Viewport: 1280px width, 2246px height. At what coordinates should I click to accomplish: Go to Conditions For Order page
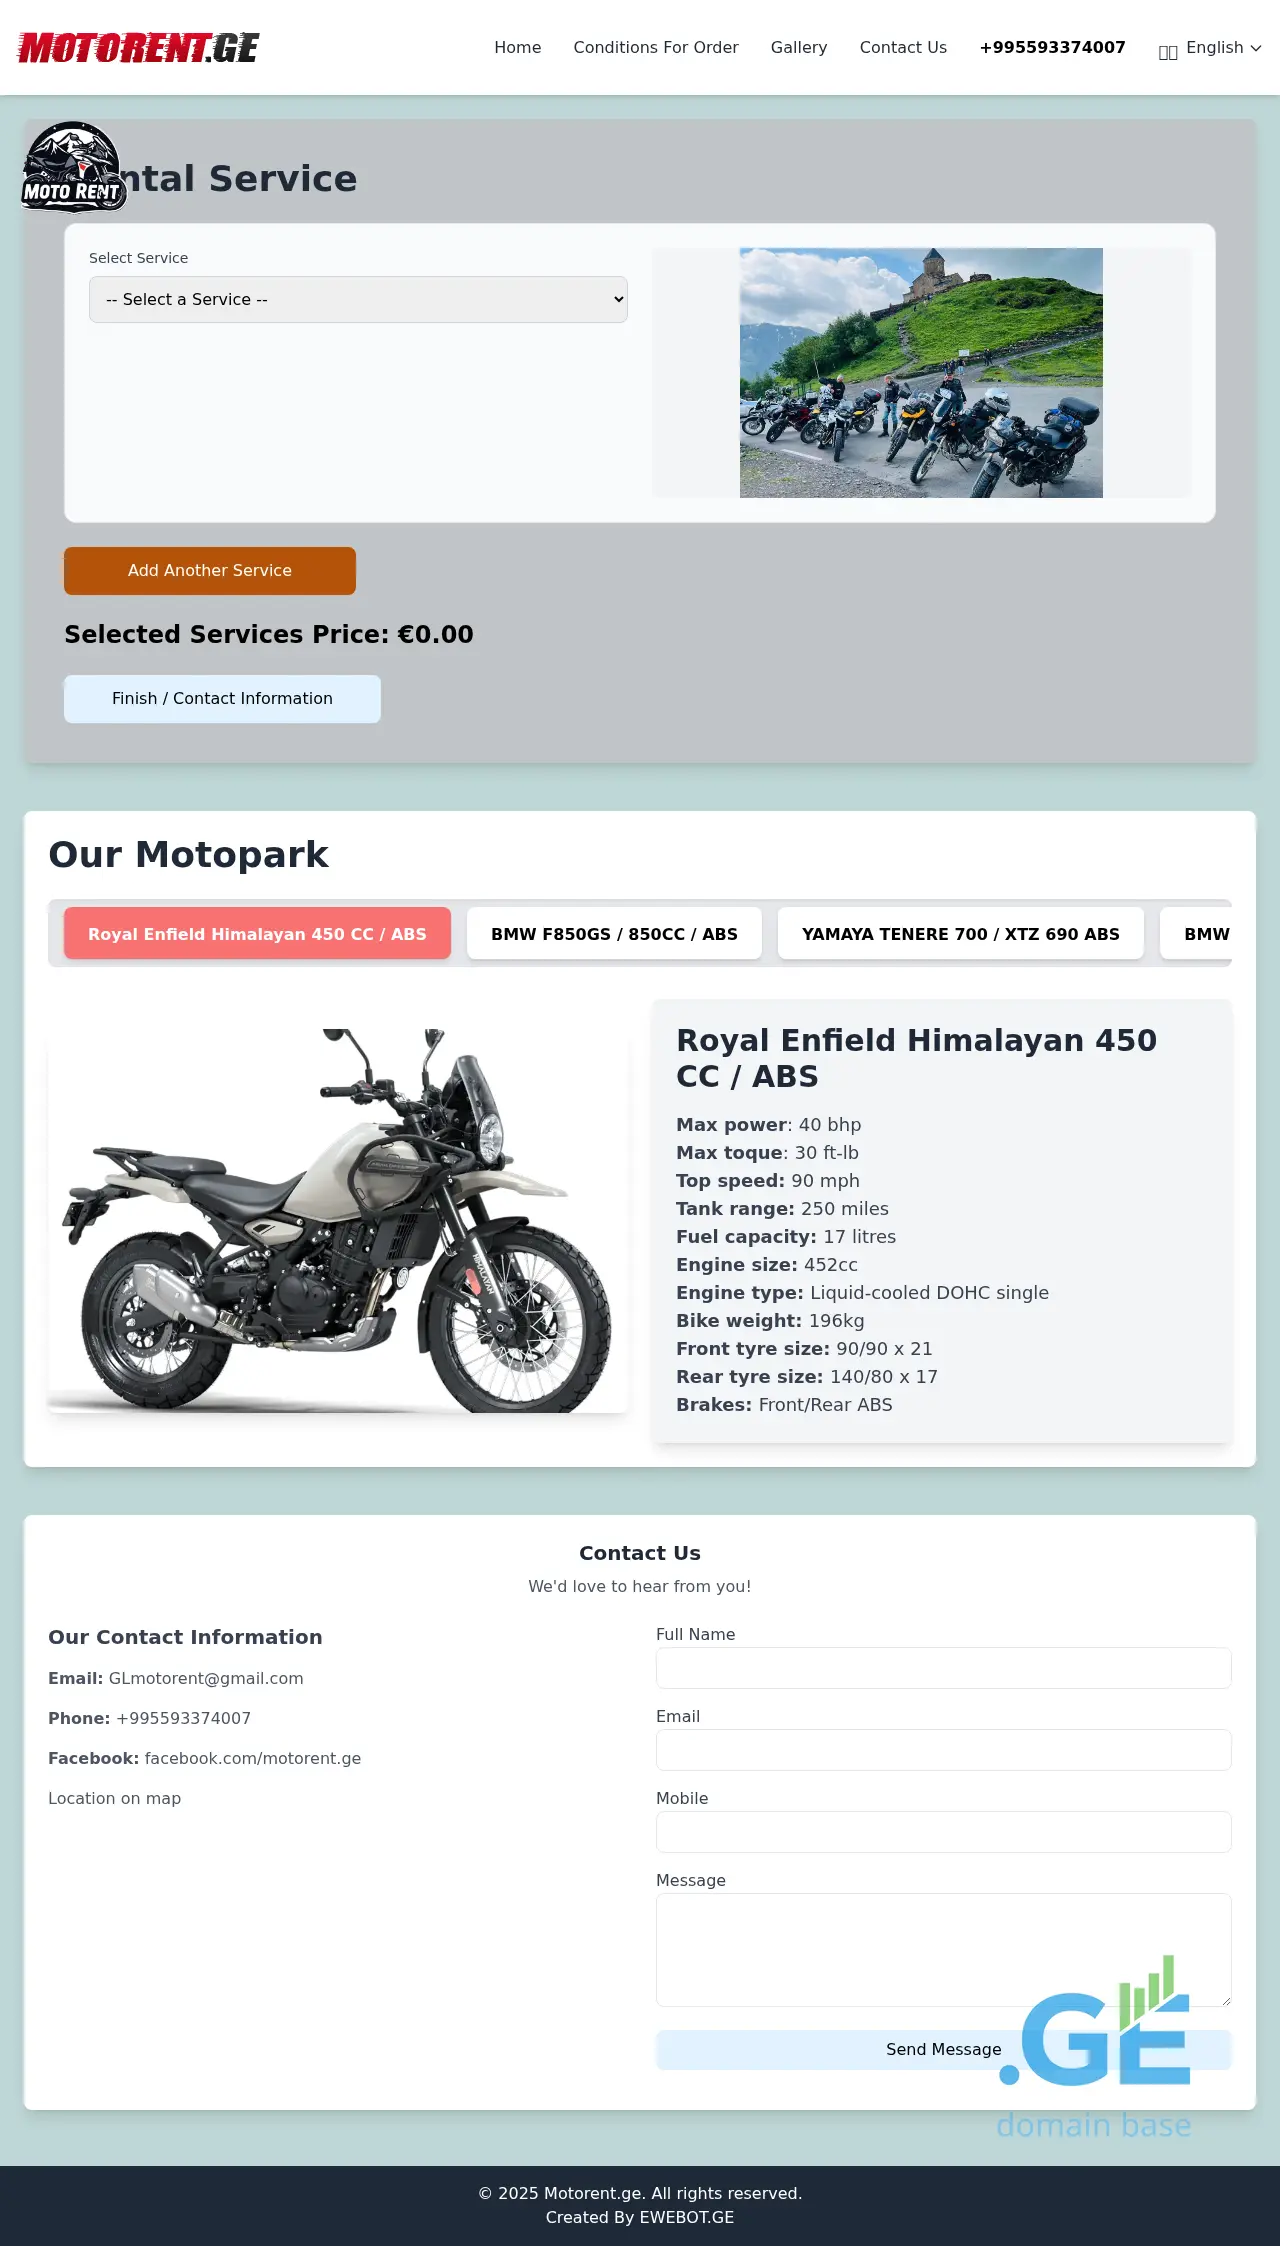(x=656, y=47)
